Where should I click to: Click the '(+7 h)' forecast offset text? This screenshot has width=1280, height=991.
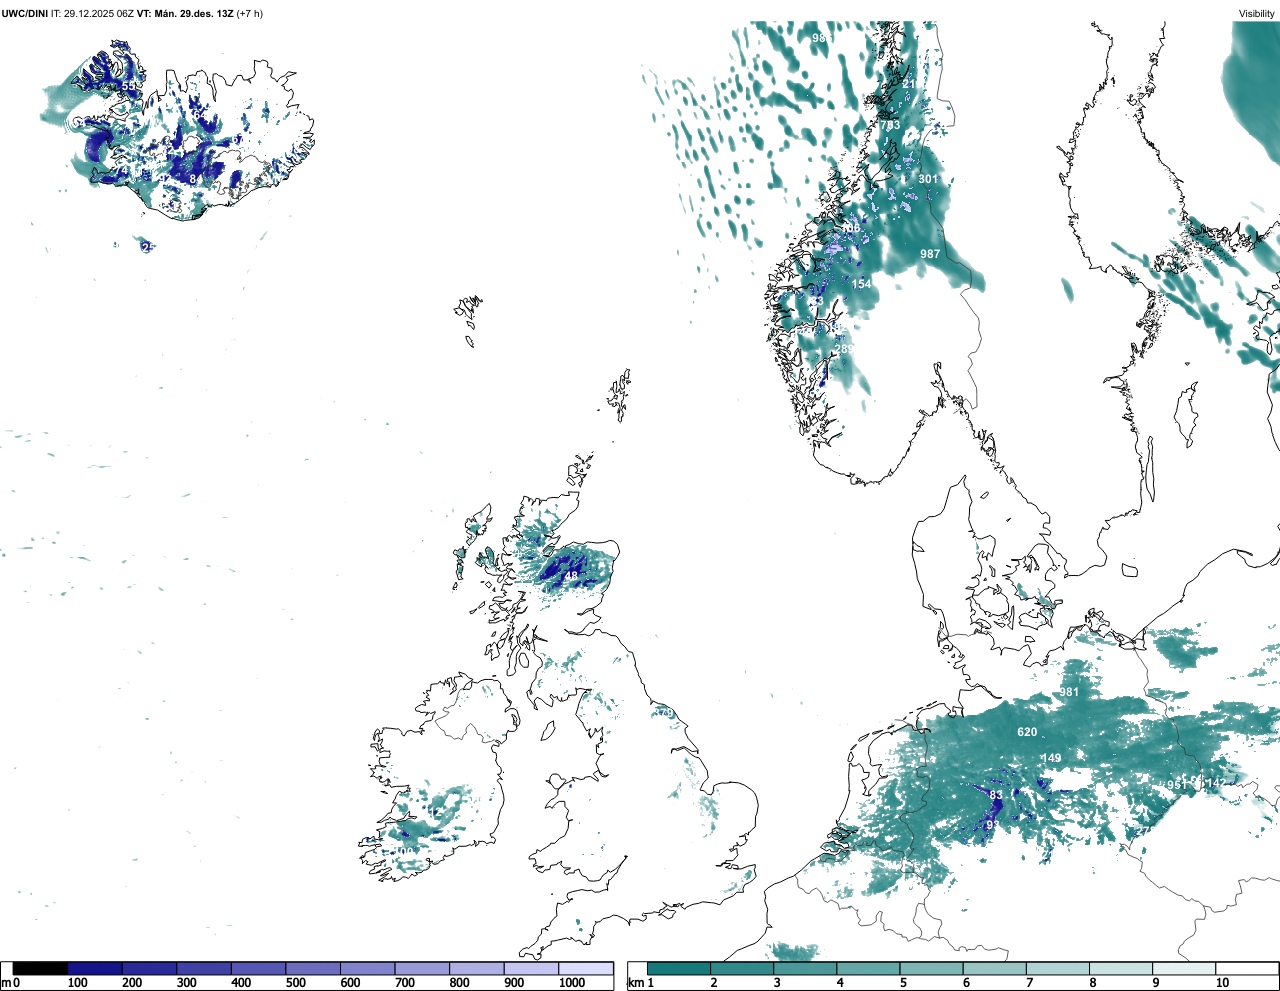click(250, 14)
